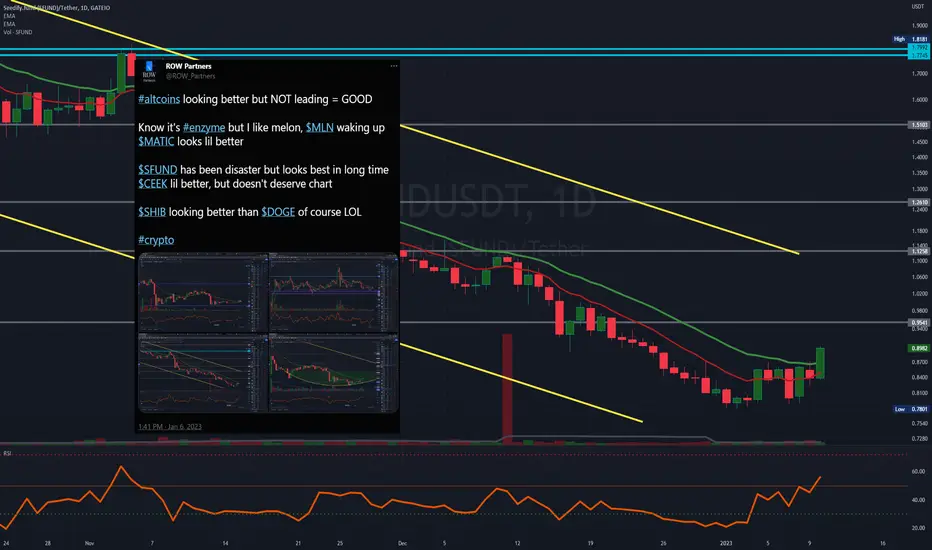Click the tweet timestamp 1:41 PM Jan 6, 2023
932x550 pixels.
tap(170, 426)
